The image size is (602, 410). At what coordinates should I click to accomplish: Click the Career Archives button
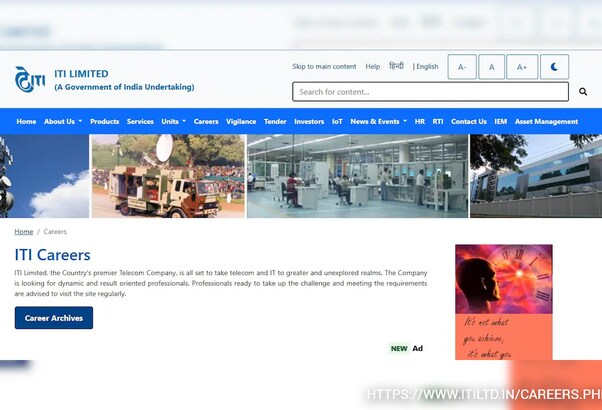tap(54, 318)
